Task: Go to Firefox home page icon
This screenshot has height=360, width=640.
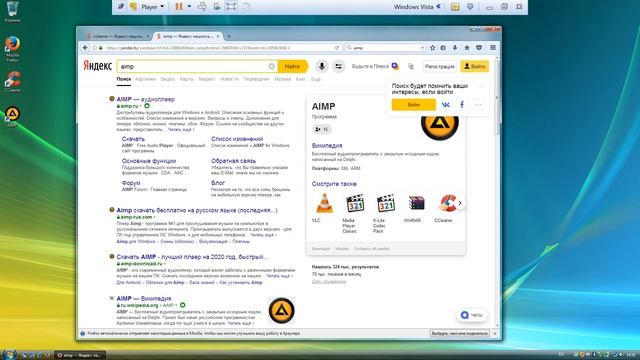Action: click(x=467, y=48)
